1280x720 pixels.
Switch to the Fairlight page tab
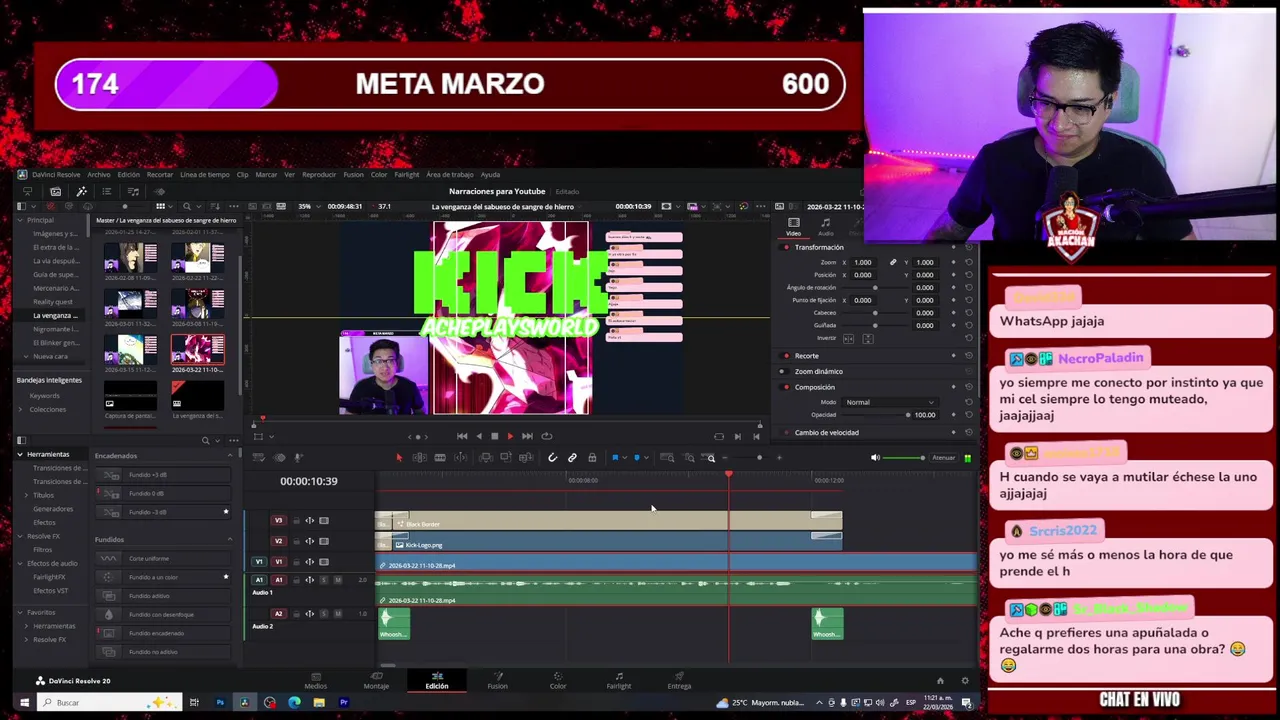618,680
